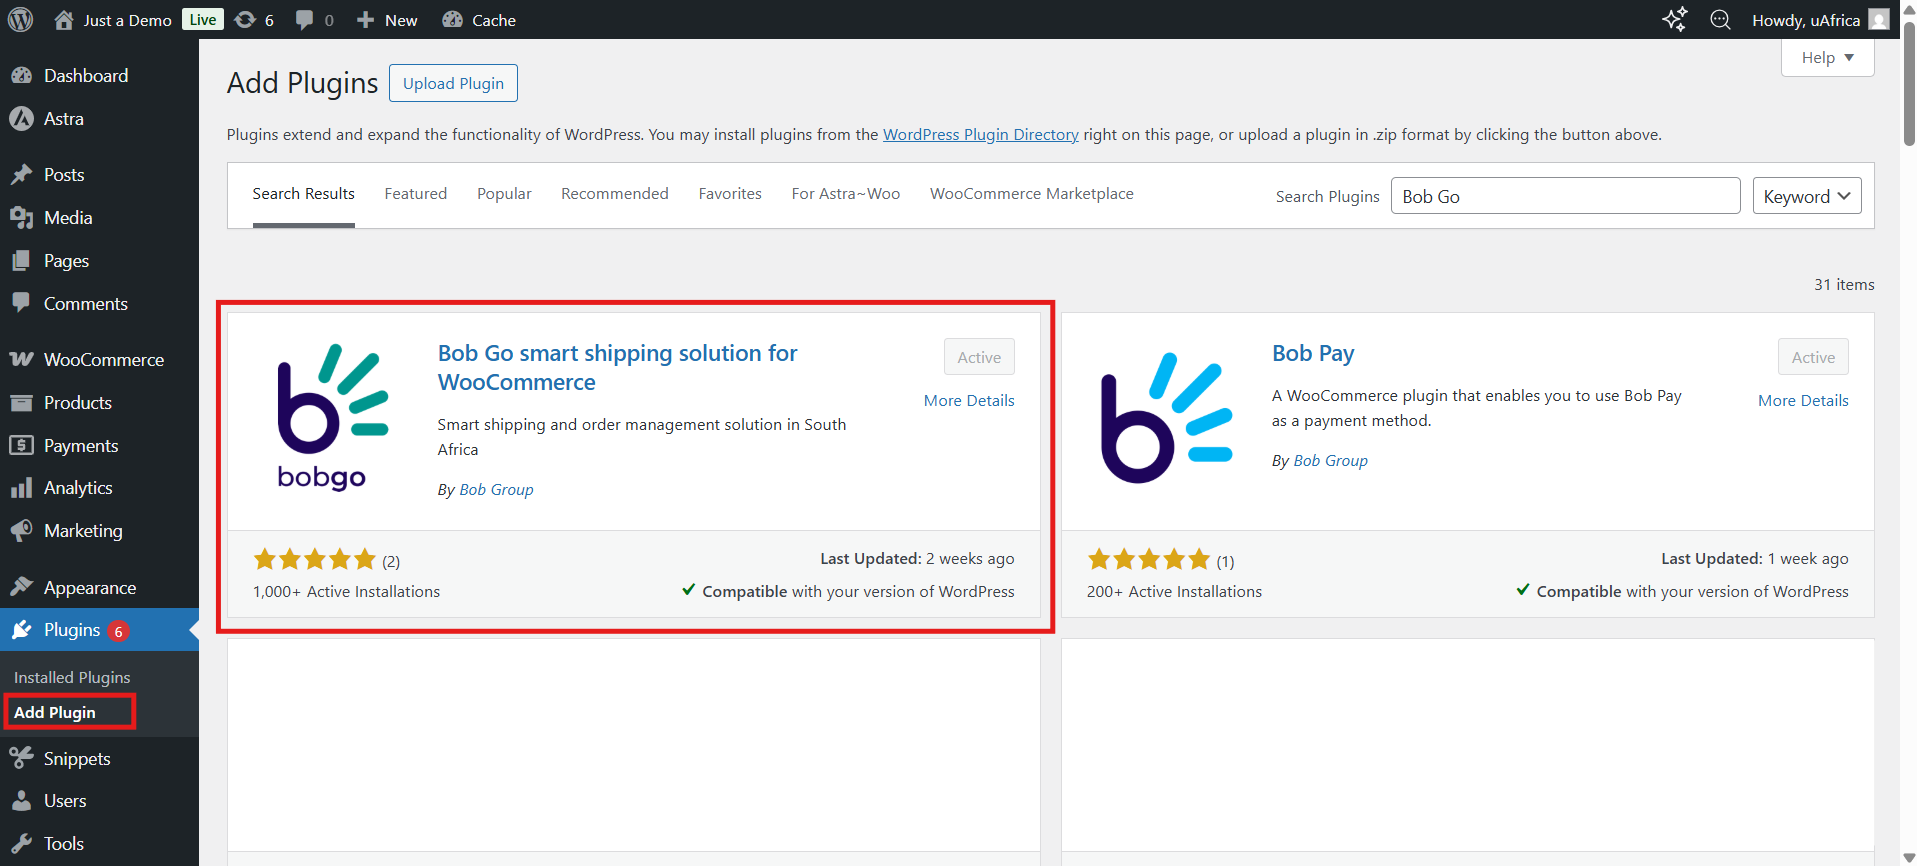Switch to the WooCommerce Marketplace tab
1917x866 pixels.
click(1031, 194)
